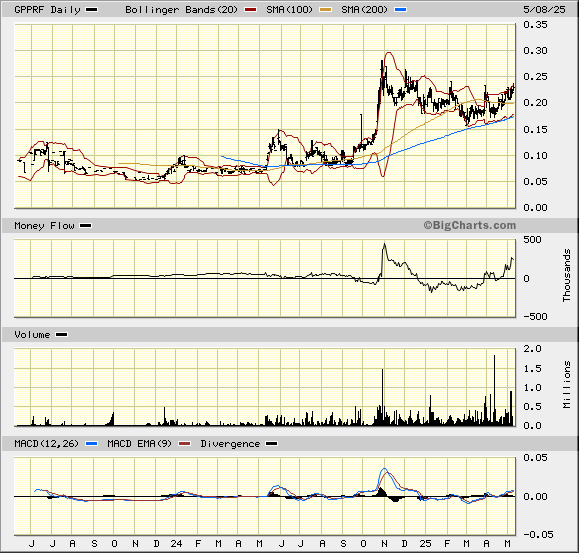Screen dimensions: 579x553
Task: Click the chart date '5/08/25'
Action: (x=544, y=10)
